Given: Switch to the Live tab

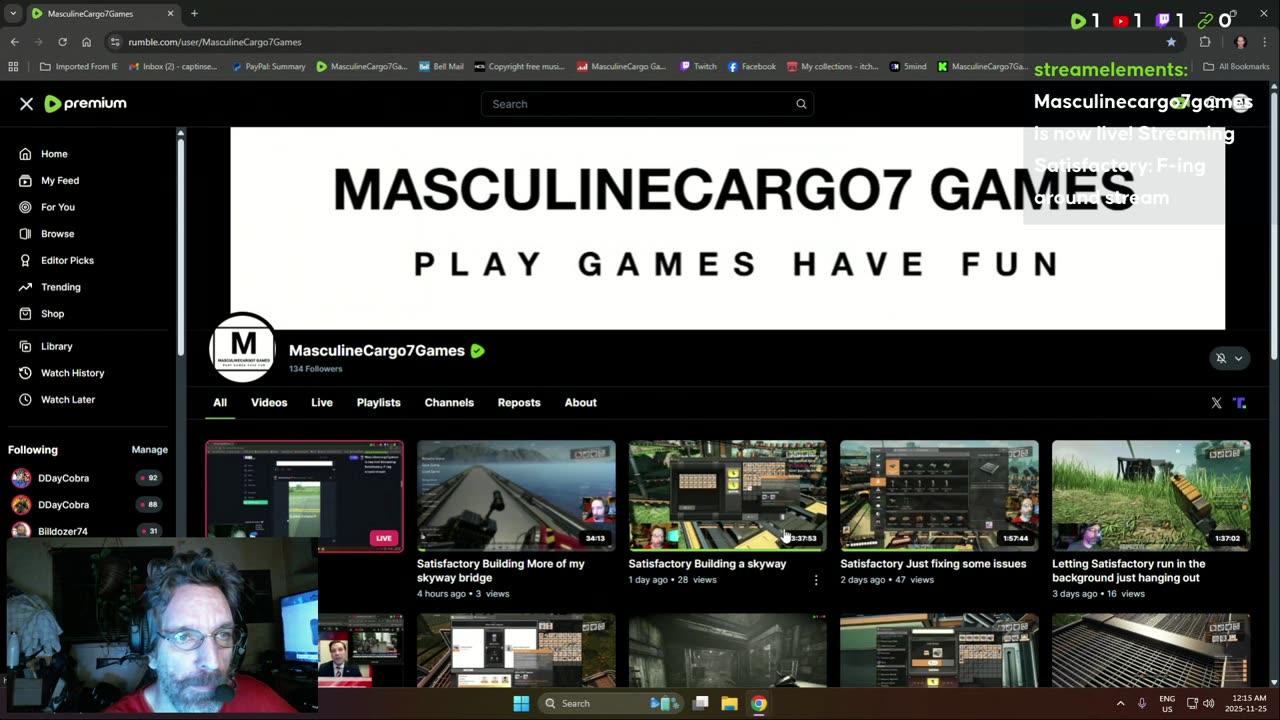Looking at the screenshot, I should pyautogui.click(x=322, y=403).
